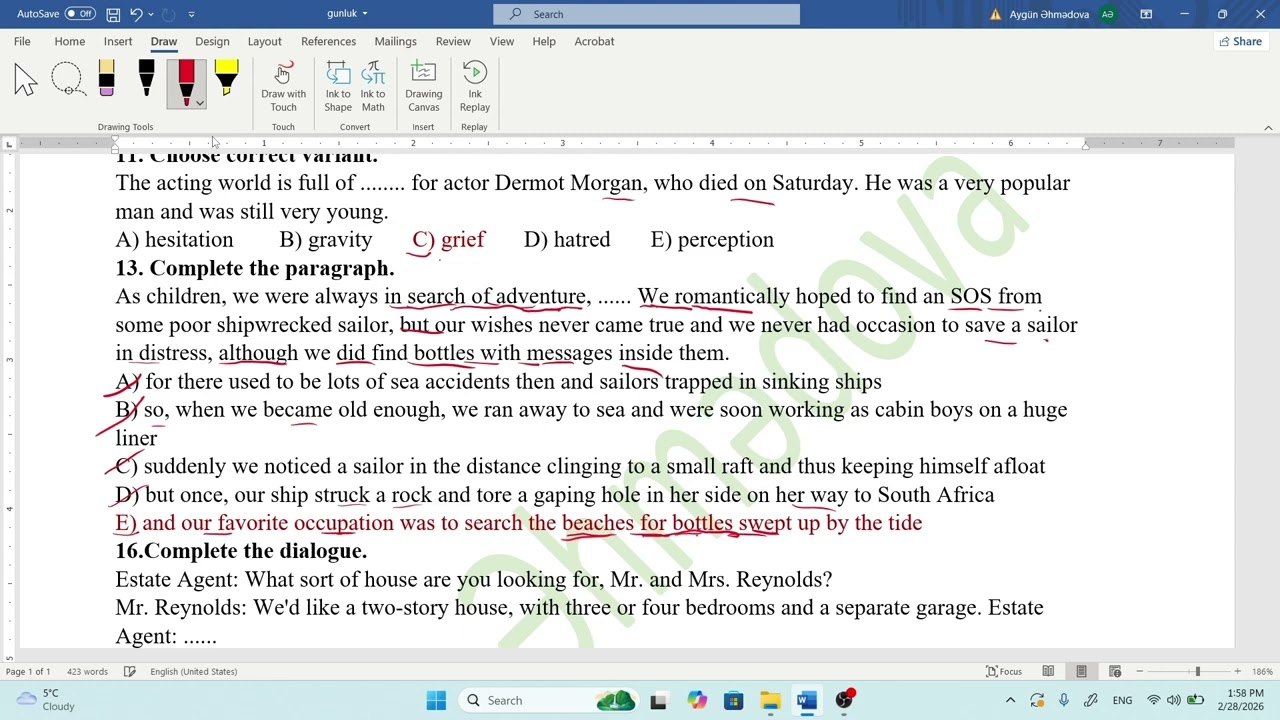
Task: Show hidden system tray icons
Action: [1010, 700]
